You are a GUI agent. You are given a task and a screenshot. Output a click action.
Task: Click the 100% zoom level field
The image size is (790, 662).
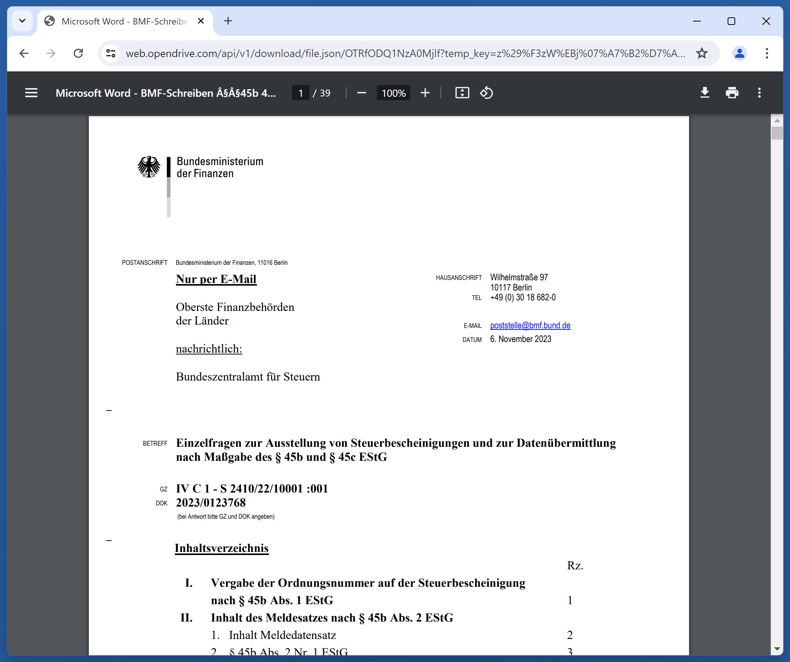393,93
